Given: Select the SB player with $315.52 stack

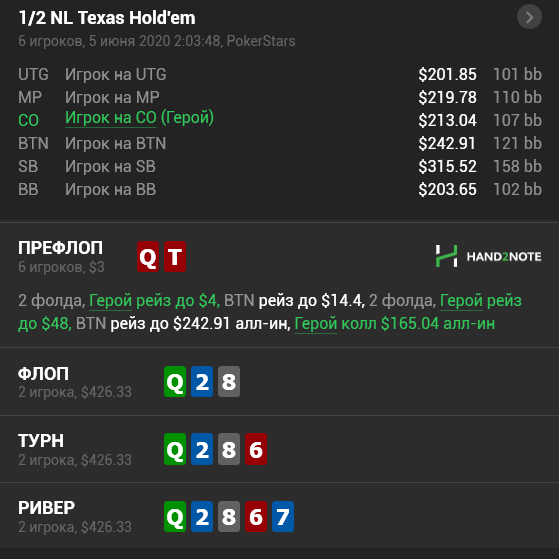Looking at the screenshot, I should [280, 166].
